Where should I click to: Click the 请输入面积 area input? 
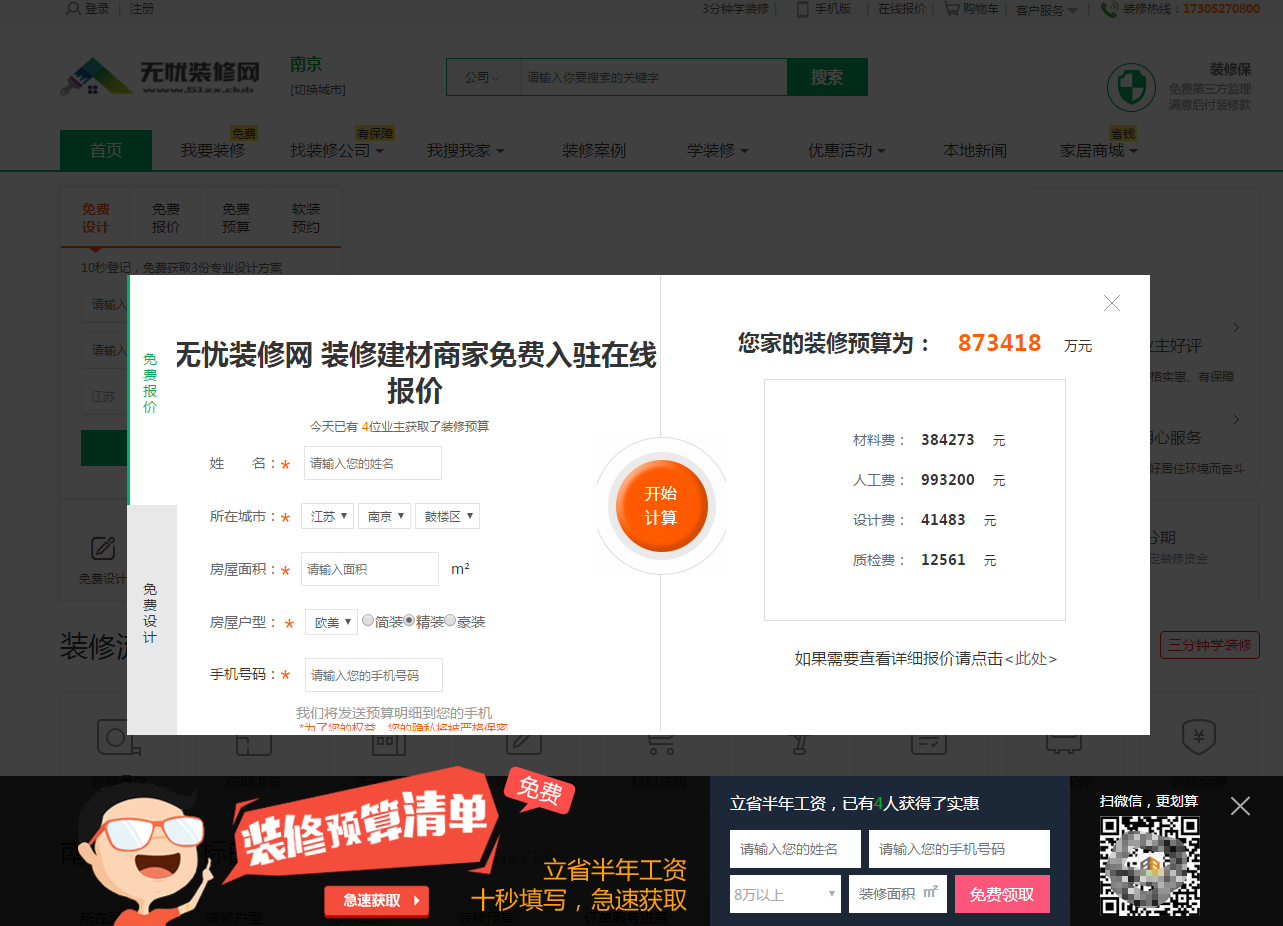pyautogui.click(x=370, y=569)
